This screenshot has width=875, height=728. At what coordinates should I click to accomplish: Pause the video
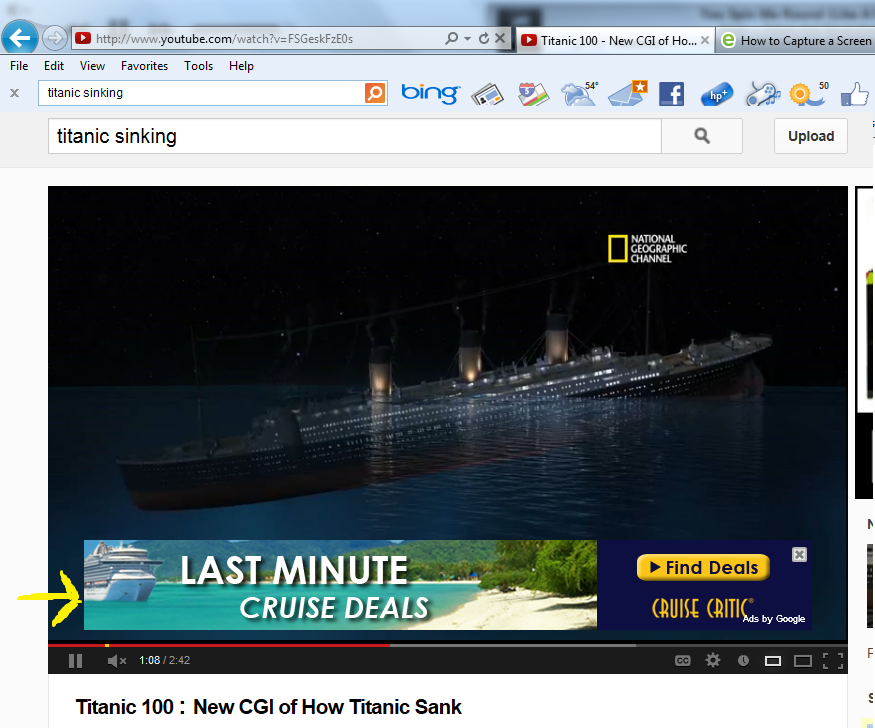(x=75, y=660)
